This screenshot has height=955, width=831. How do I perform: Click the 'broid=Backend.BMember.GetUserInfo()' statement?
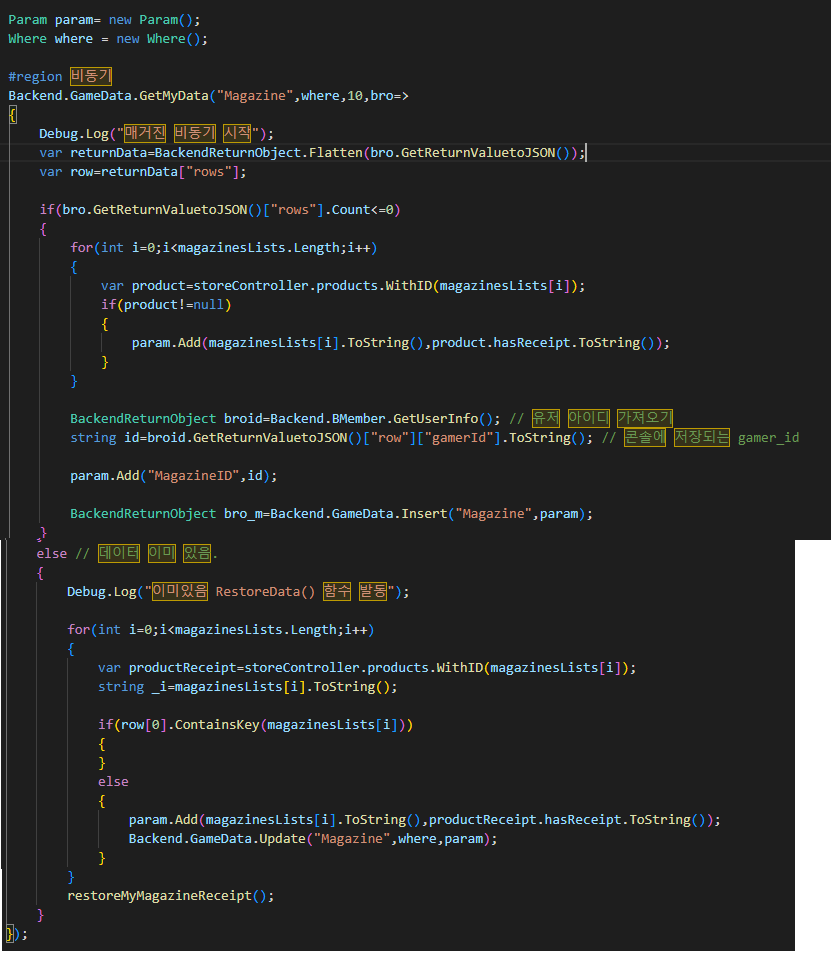285,419
